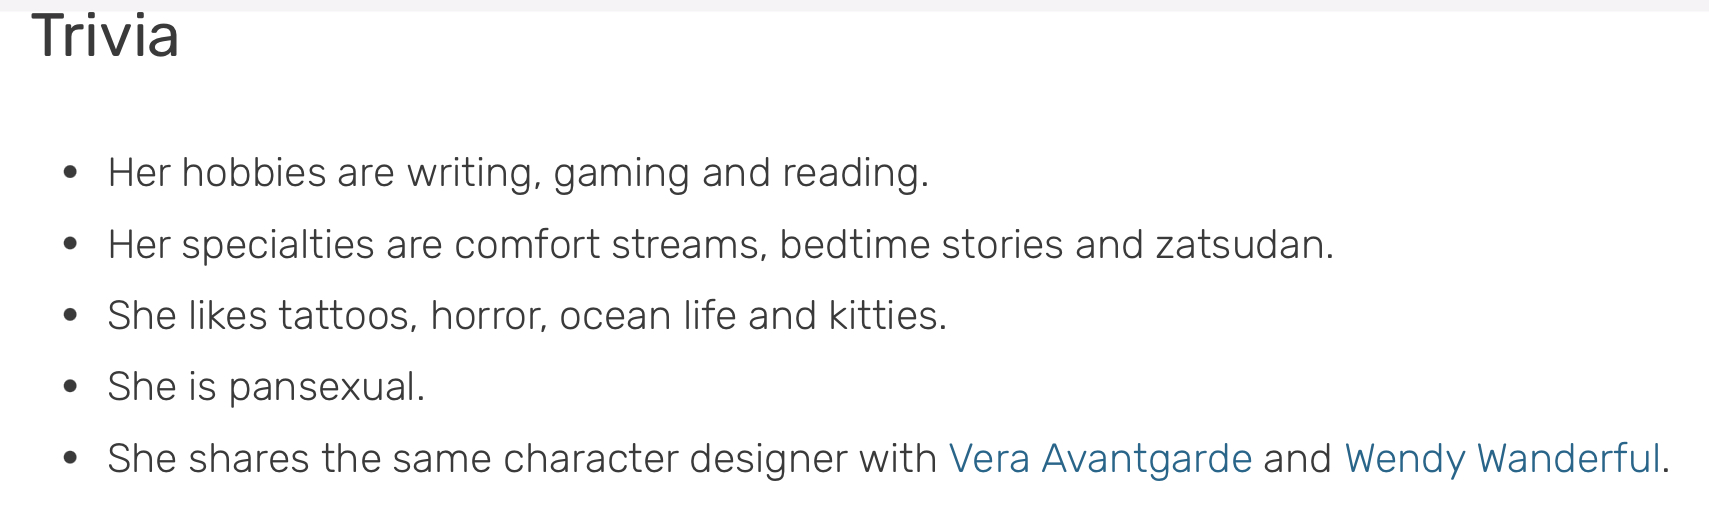Click the word 'and' between the two links

(x=1298, y=459)
